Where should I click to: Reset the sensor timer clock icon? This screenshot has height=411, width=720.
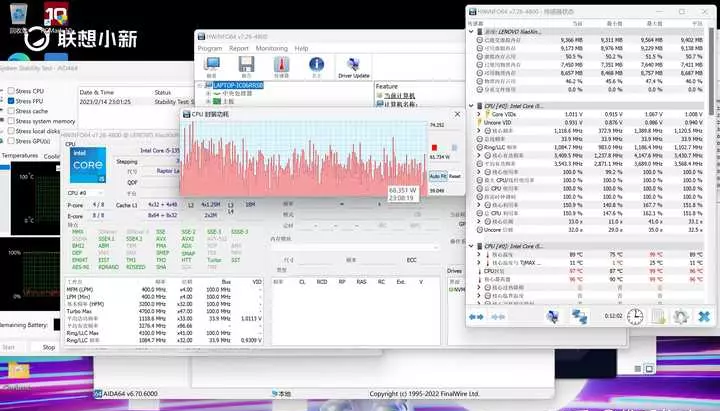(635, 316)
